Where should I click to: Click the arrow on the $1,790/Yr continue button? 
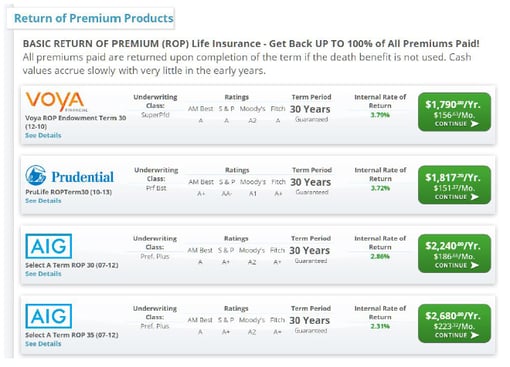(x=475, y=124)
